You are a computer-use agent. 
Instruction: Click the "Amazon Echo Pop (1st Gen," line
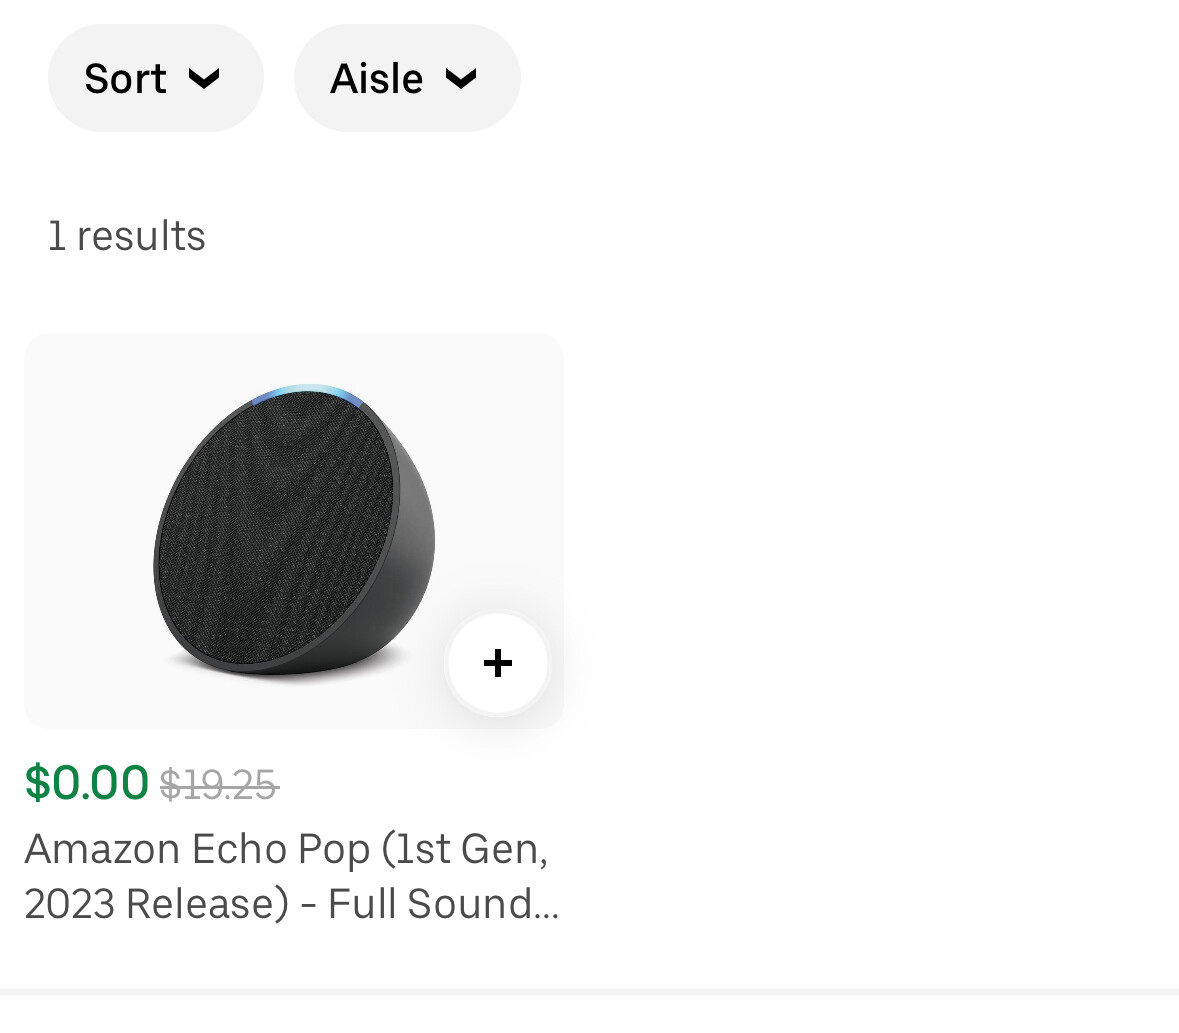286,849
